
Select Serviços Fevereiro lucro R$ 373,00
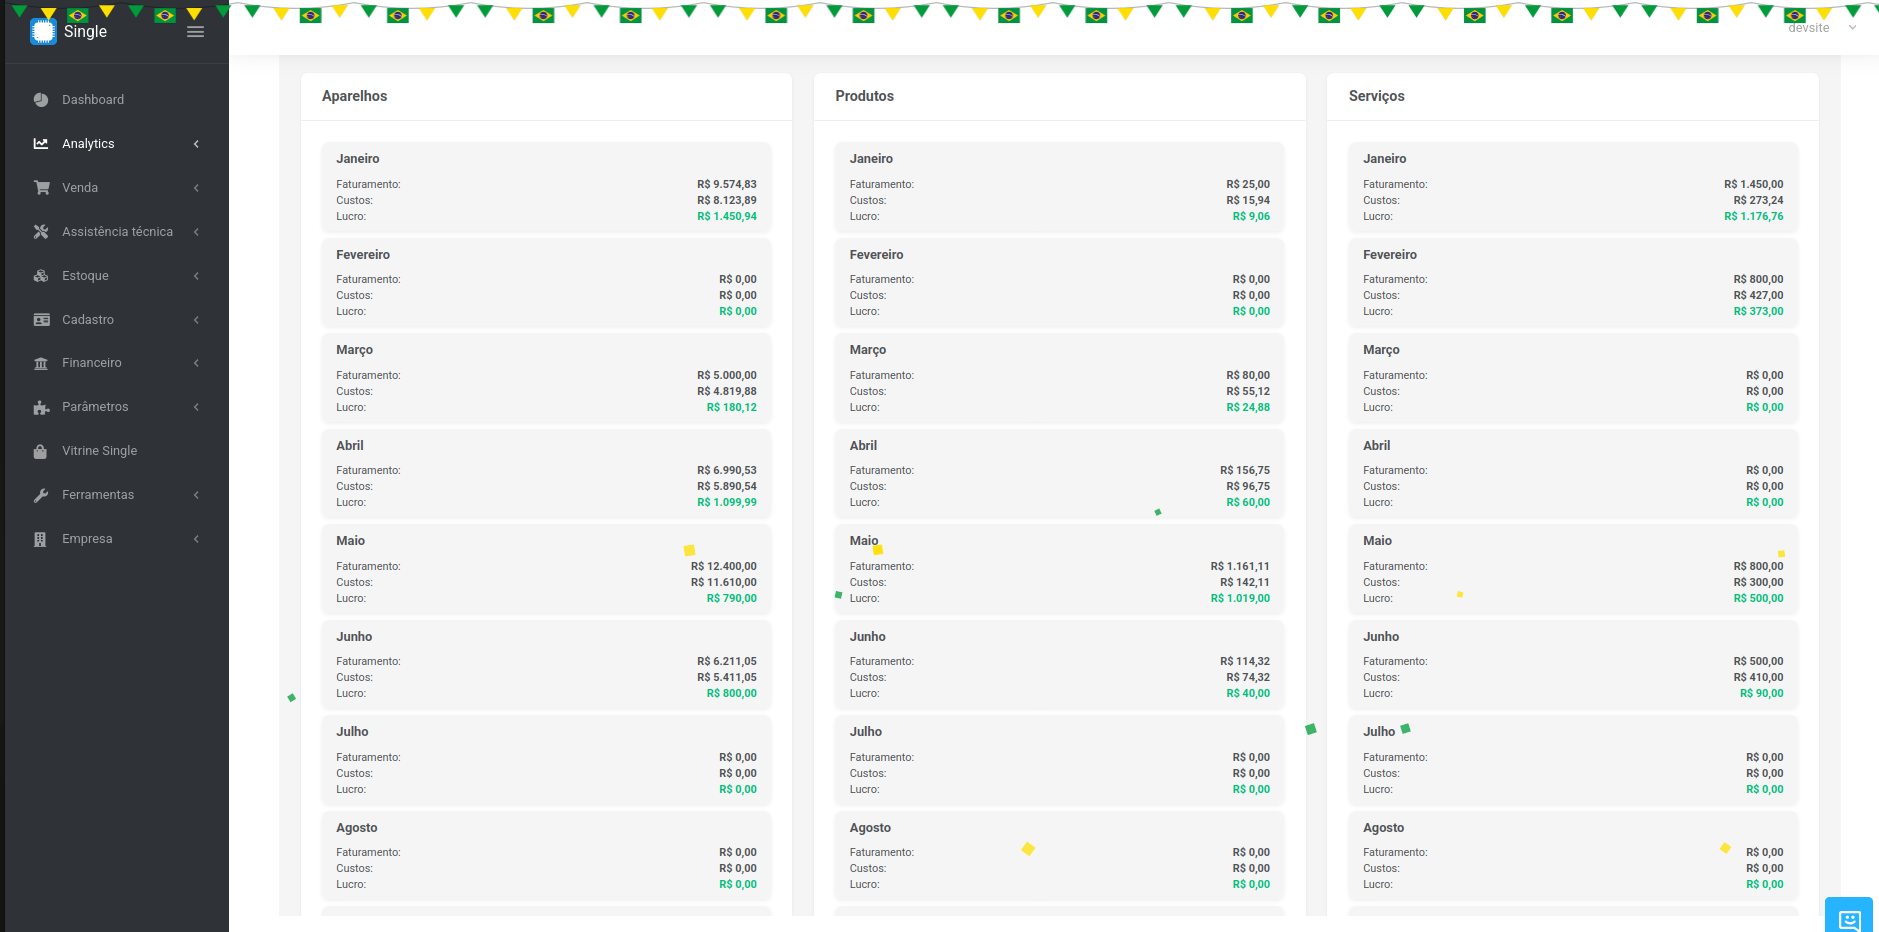coord(1759,312)
